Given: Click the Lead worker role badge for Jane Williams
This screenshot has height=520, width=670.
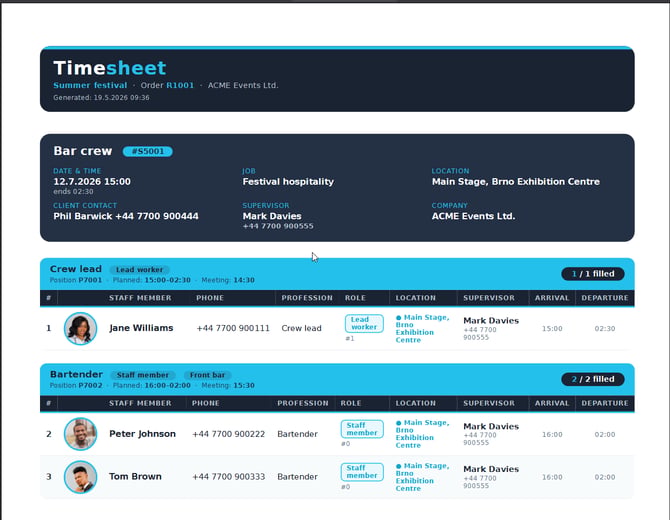Looking at the screenshot, I should (364, 323).
